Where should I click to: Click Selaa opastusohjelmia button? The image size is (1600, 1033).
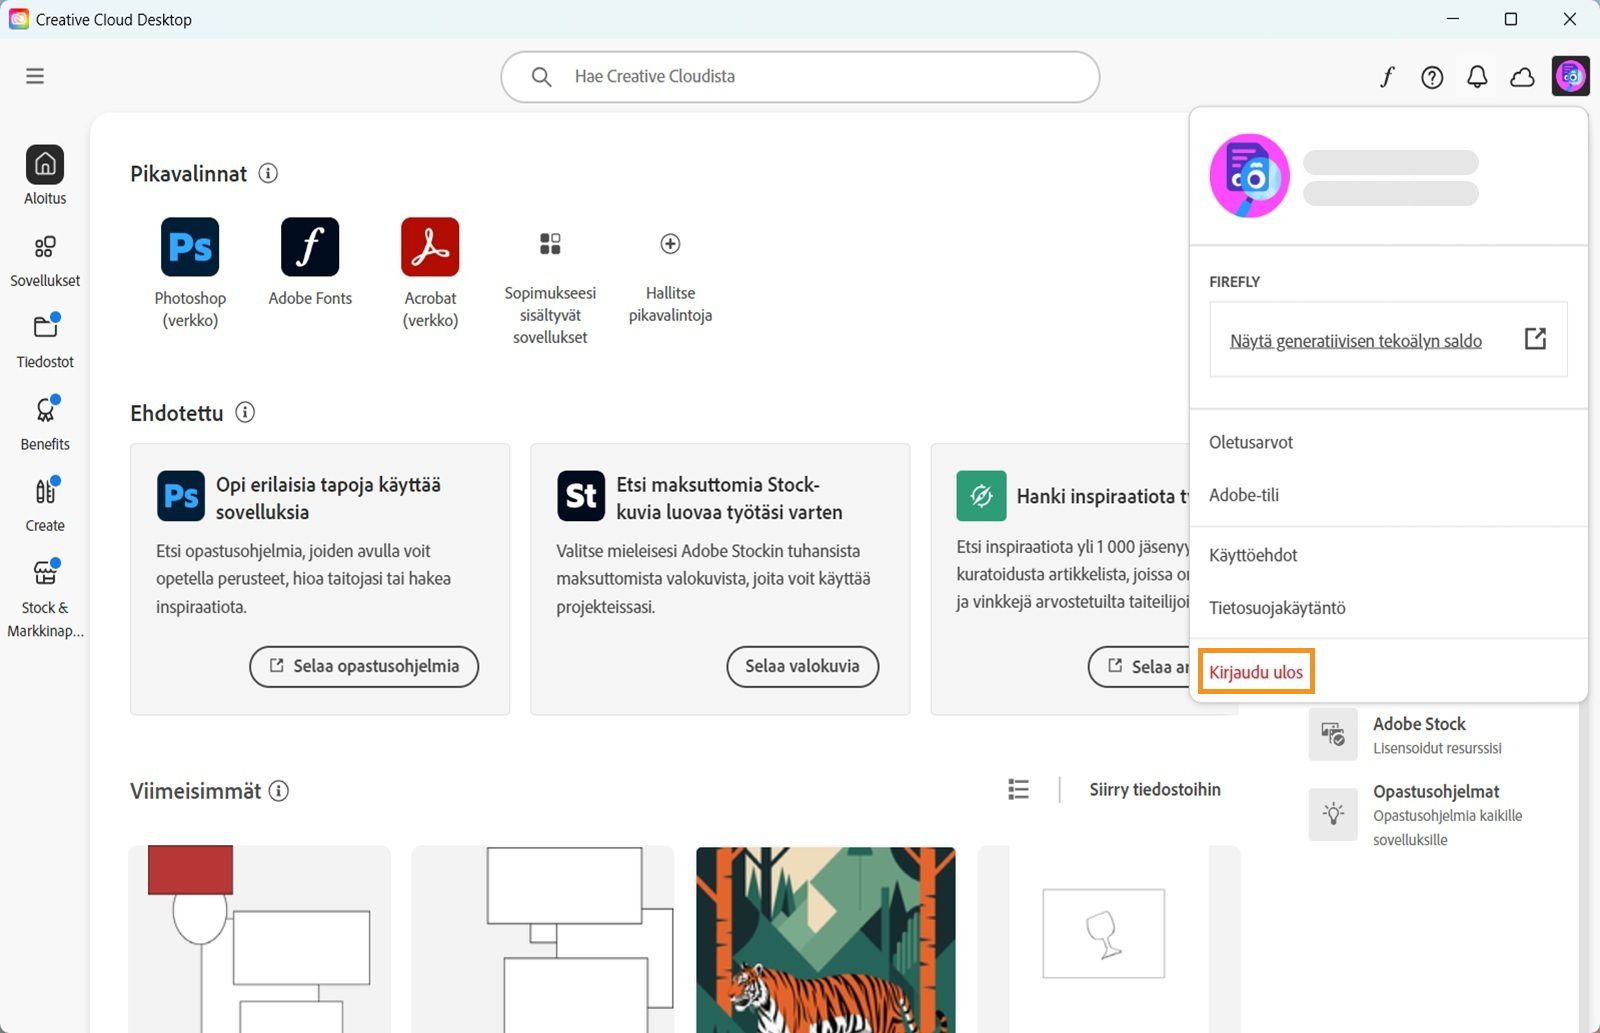[x=364, y=666]
